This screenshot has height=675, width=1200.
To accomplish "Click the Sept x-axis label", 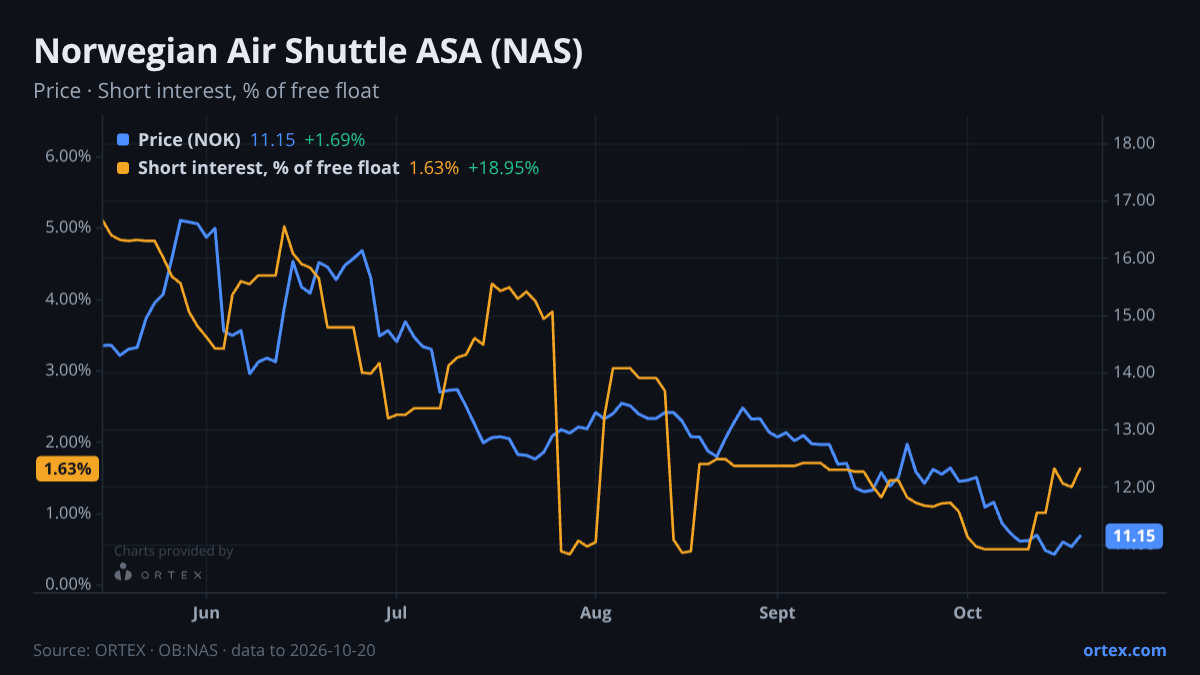I will [777, 612].
